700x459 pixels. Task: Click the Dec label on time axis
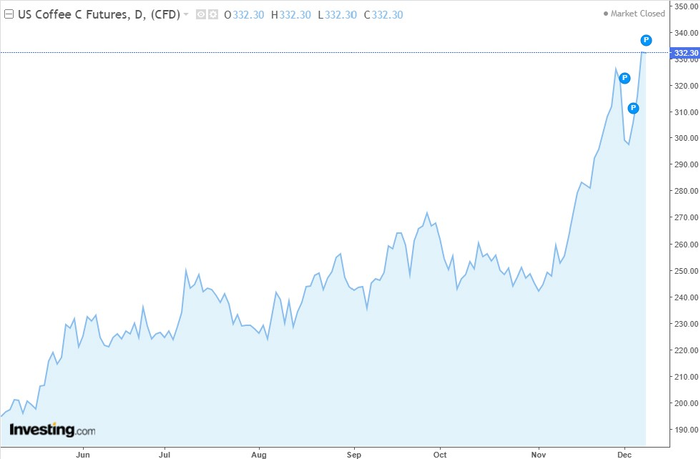point(624,455)
